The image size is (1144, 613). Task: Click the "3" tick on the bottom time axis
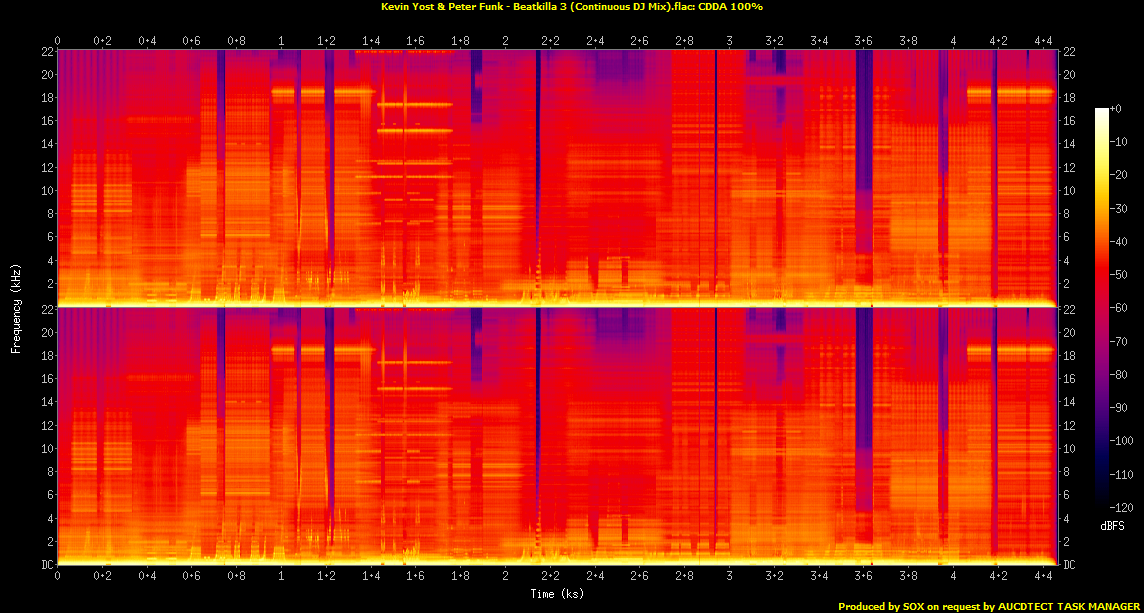pyautogui.click(x=729, y=577)
